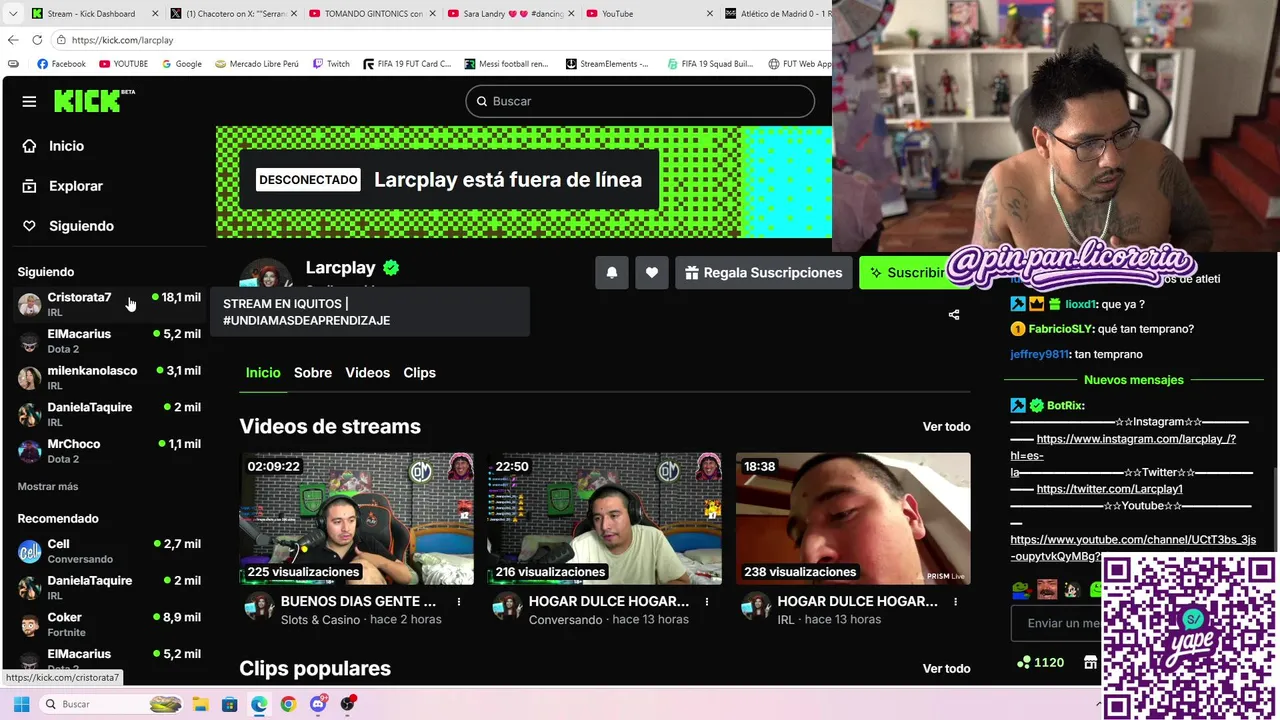Open milenkanolasco's channel
Screen dimensions: 1280x720
[x=109, y=377]
